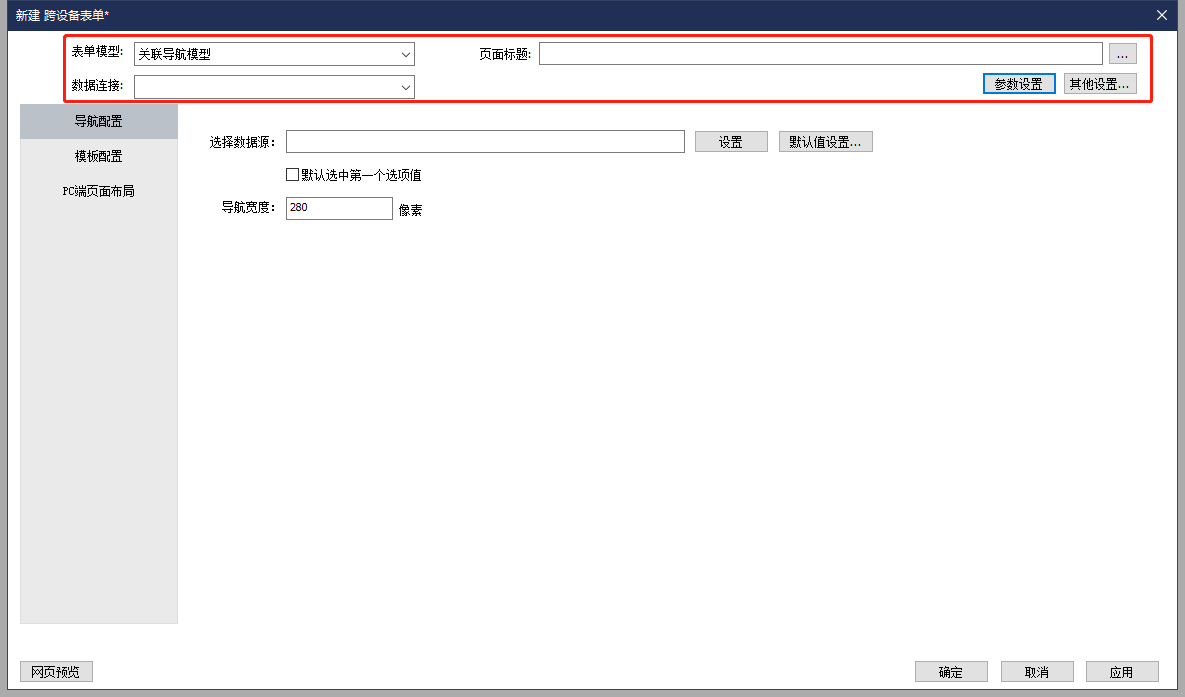Launch 网页预览 at bottom left
Screen dimensions: 1185x697
click(56, 672)
